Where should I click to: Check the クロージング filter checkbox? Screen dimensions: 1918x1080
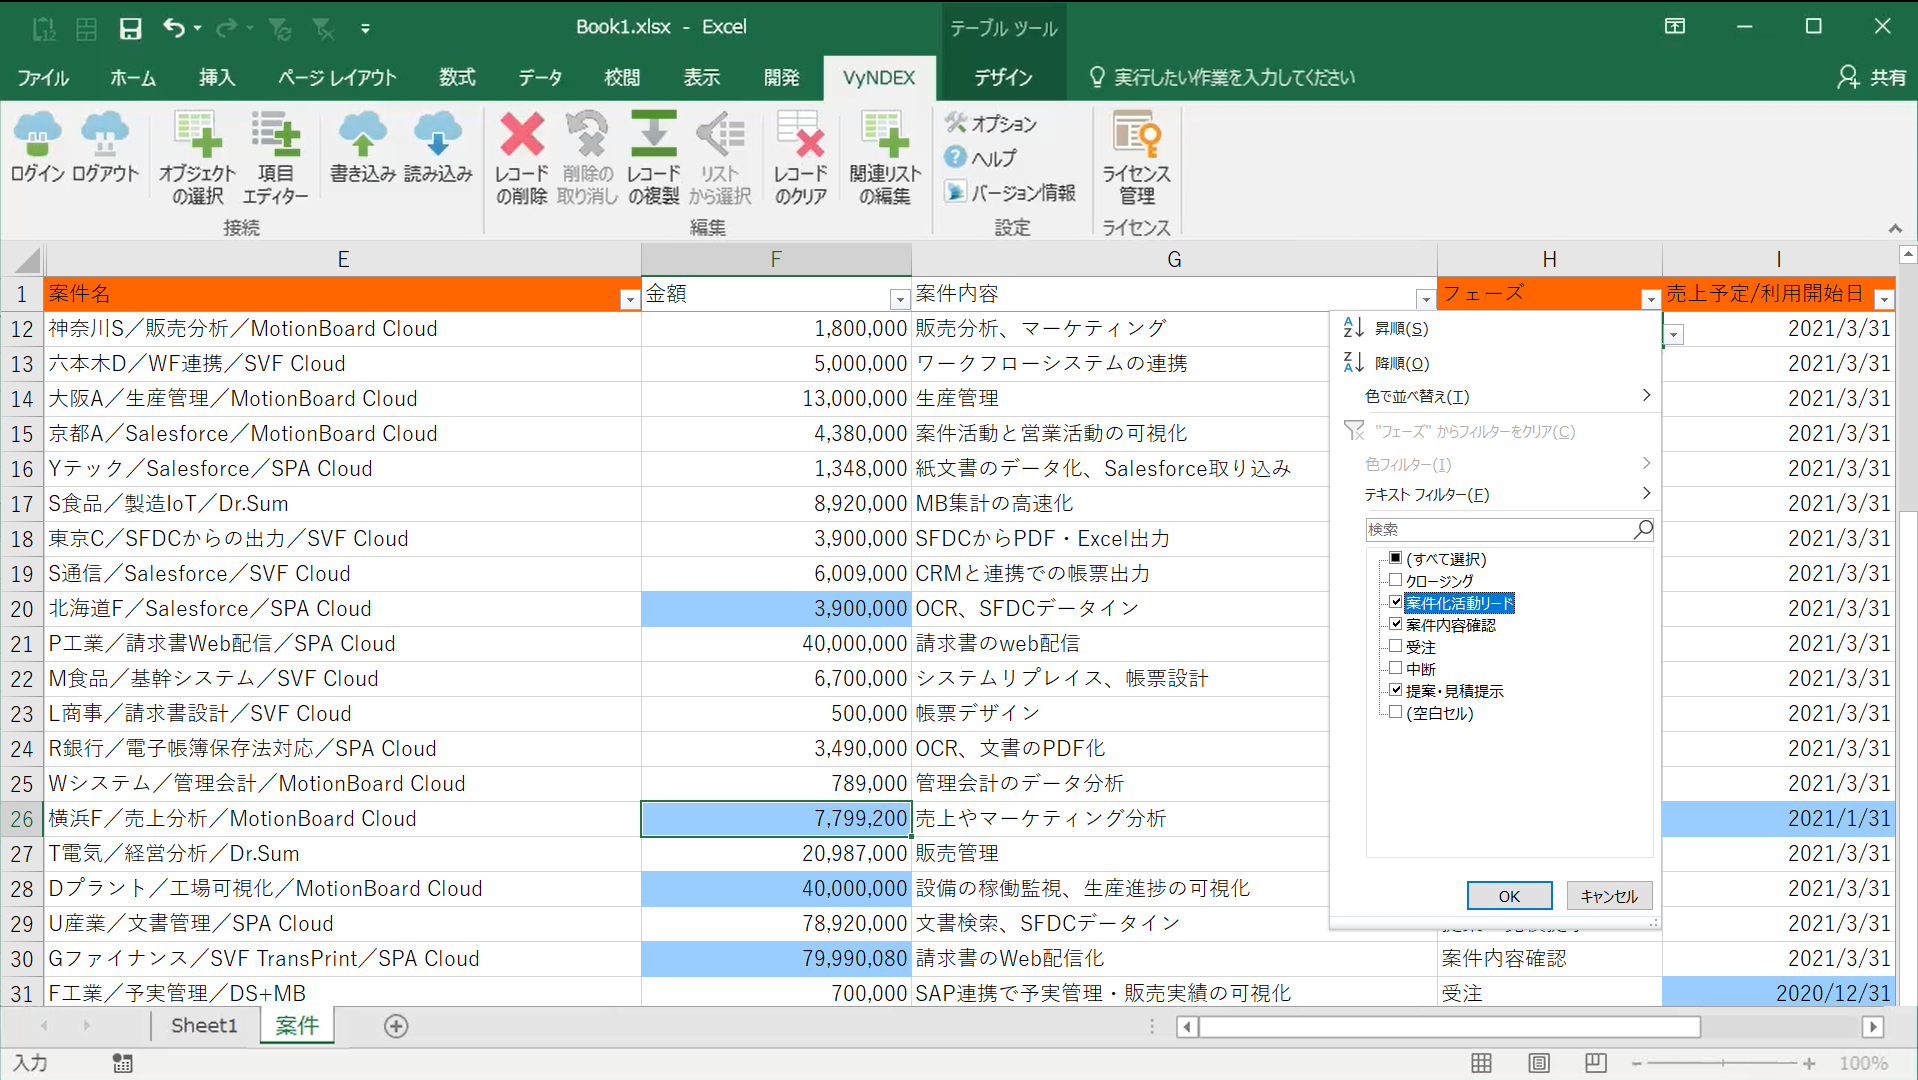click(x=1395, y=580)
